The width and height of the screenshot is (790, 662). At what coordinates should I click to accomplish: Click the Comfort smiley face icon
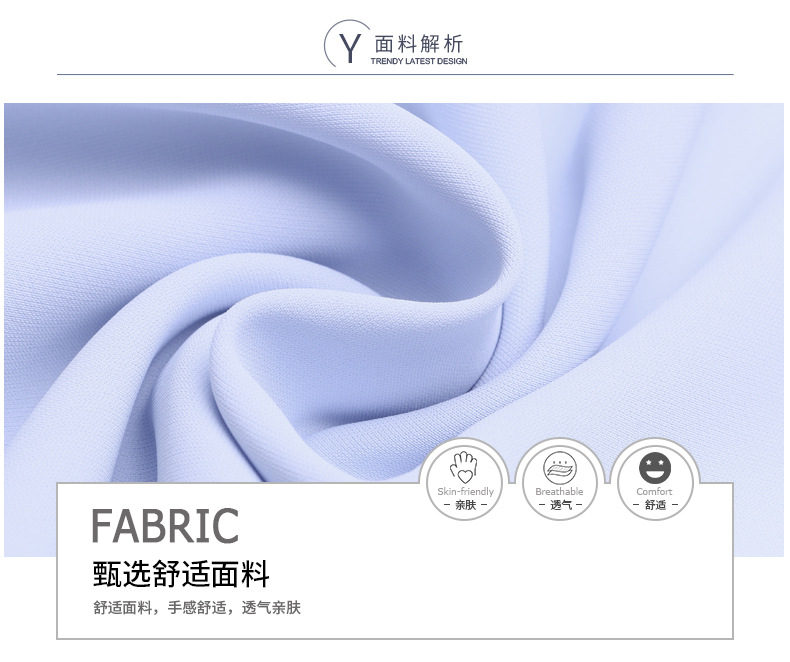tap(655, 468)
